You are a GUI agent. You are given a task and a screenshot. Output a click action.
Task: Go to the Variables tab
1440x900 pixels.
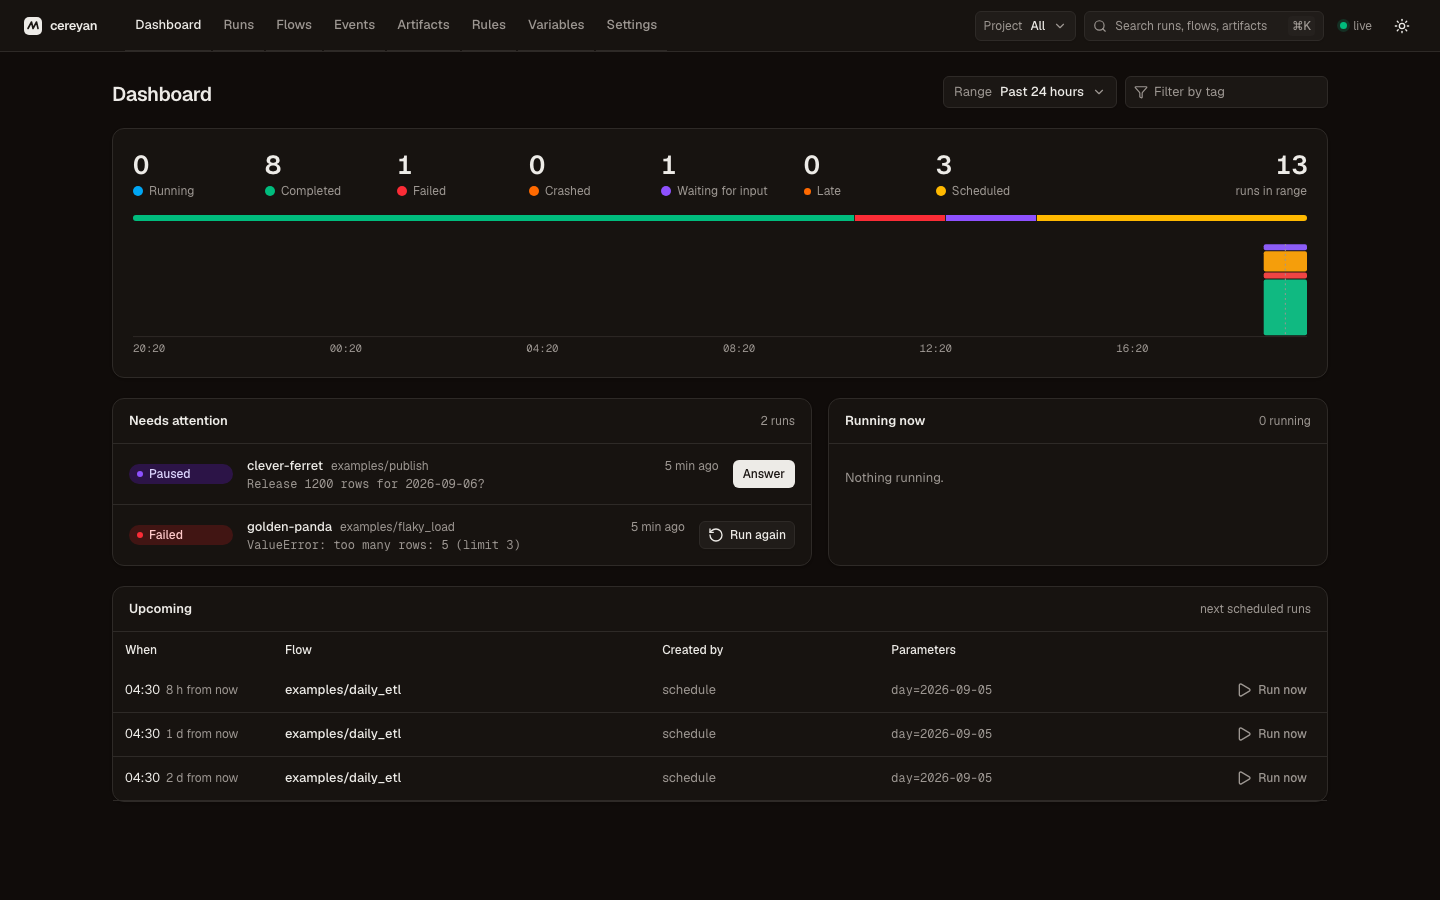556,25
